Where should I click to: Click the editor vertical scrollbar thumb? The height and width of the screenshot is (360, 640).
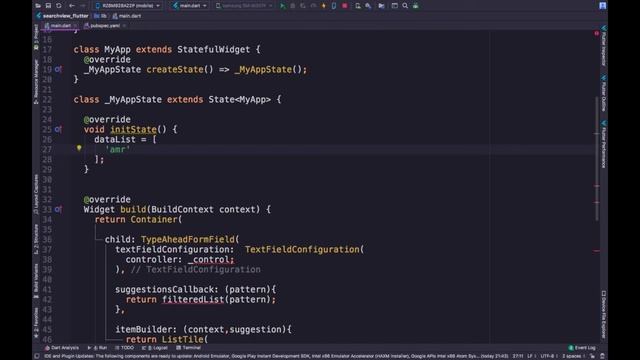[596, 159]
